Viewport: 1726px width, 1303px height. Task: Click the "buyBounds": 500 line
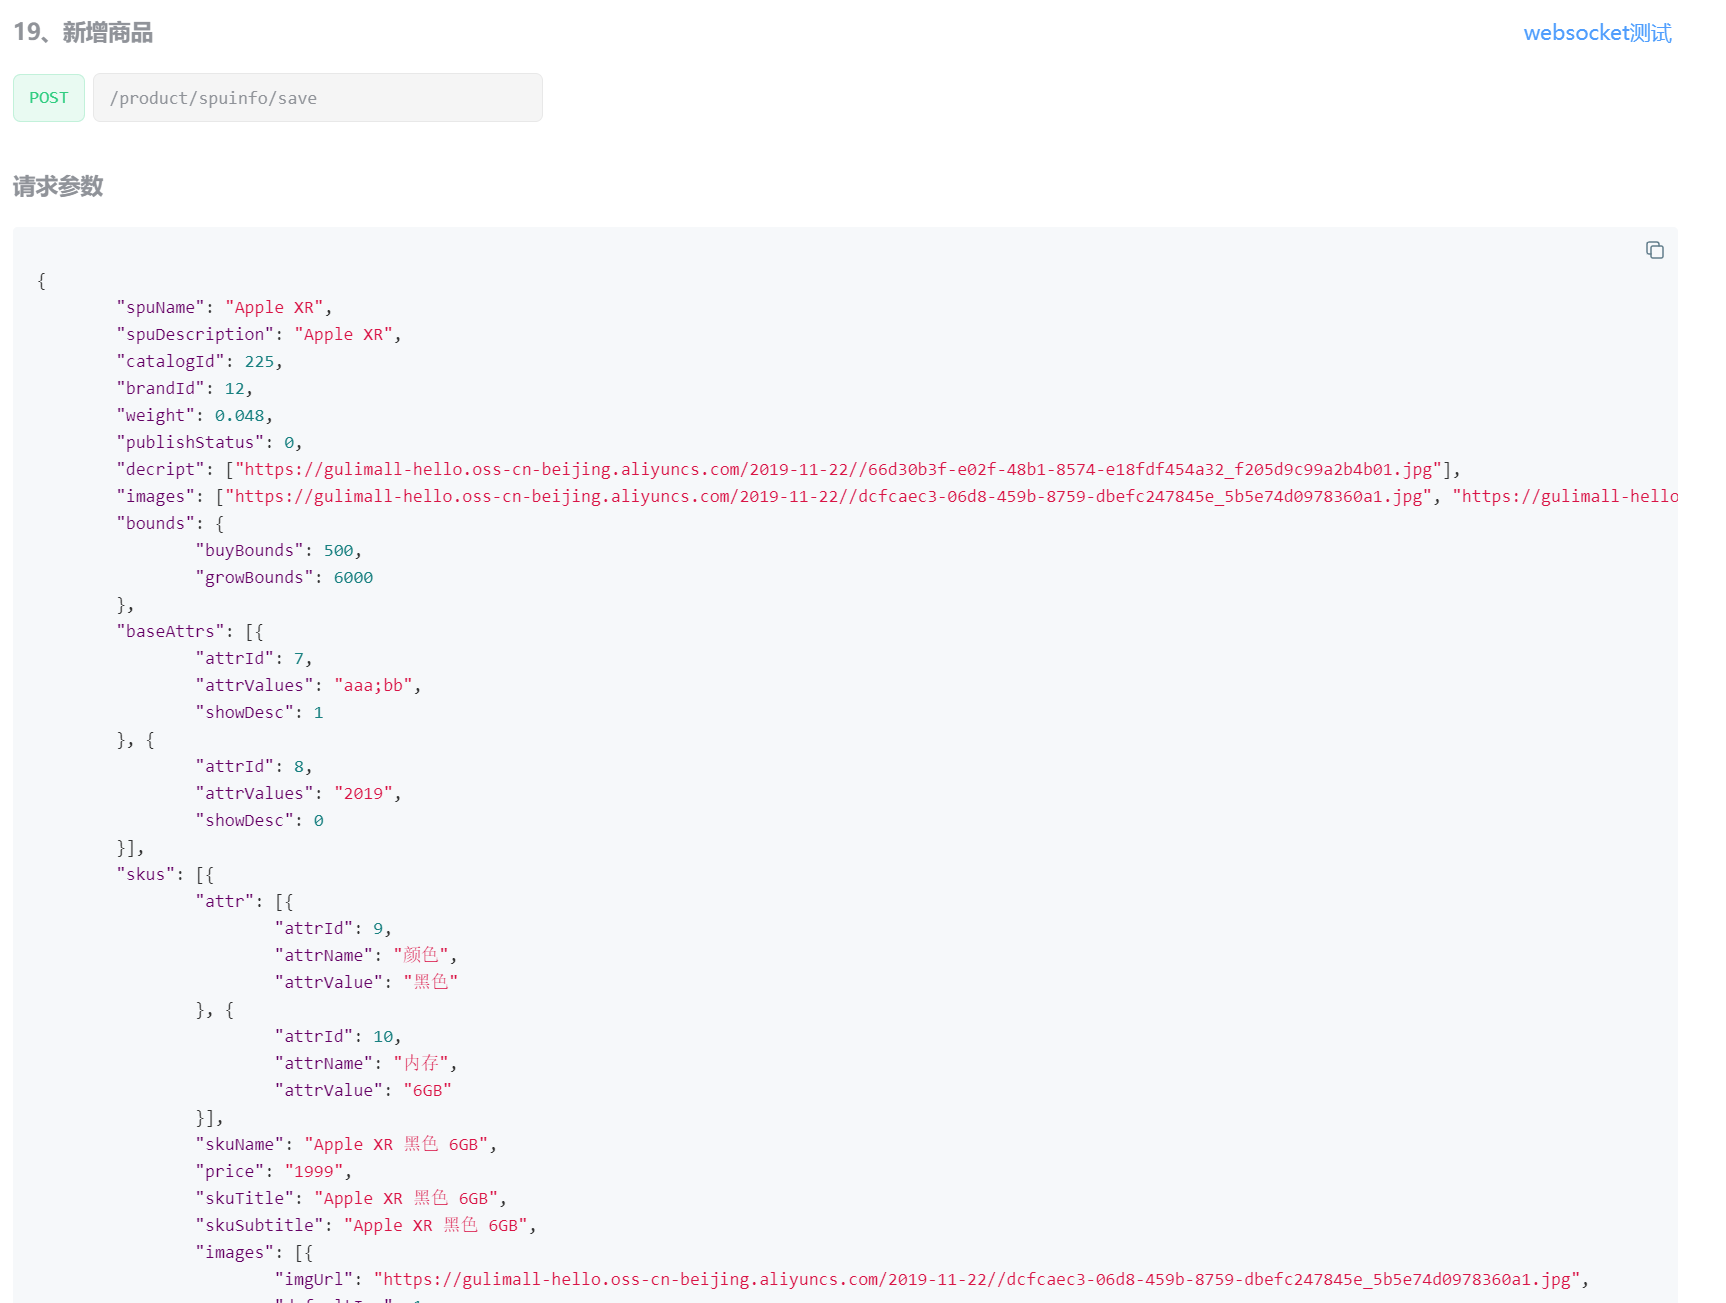point(279,551)
